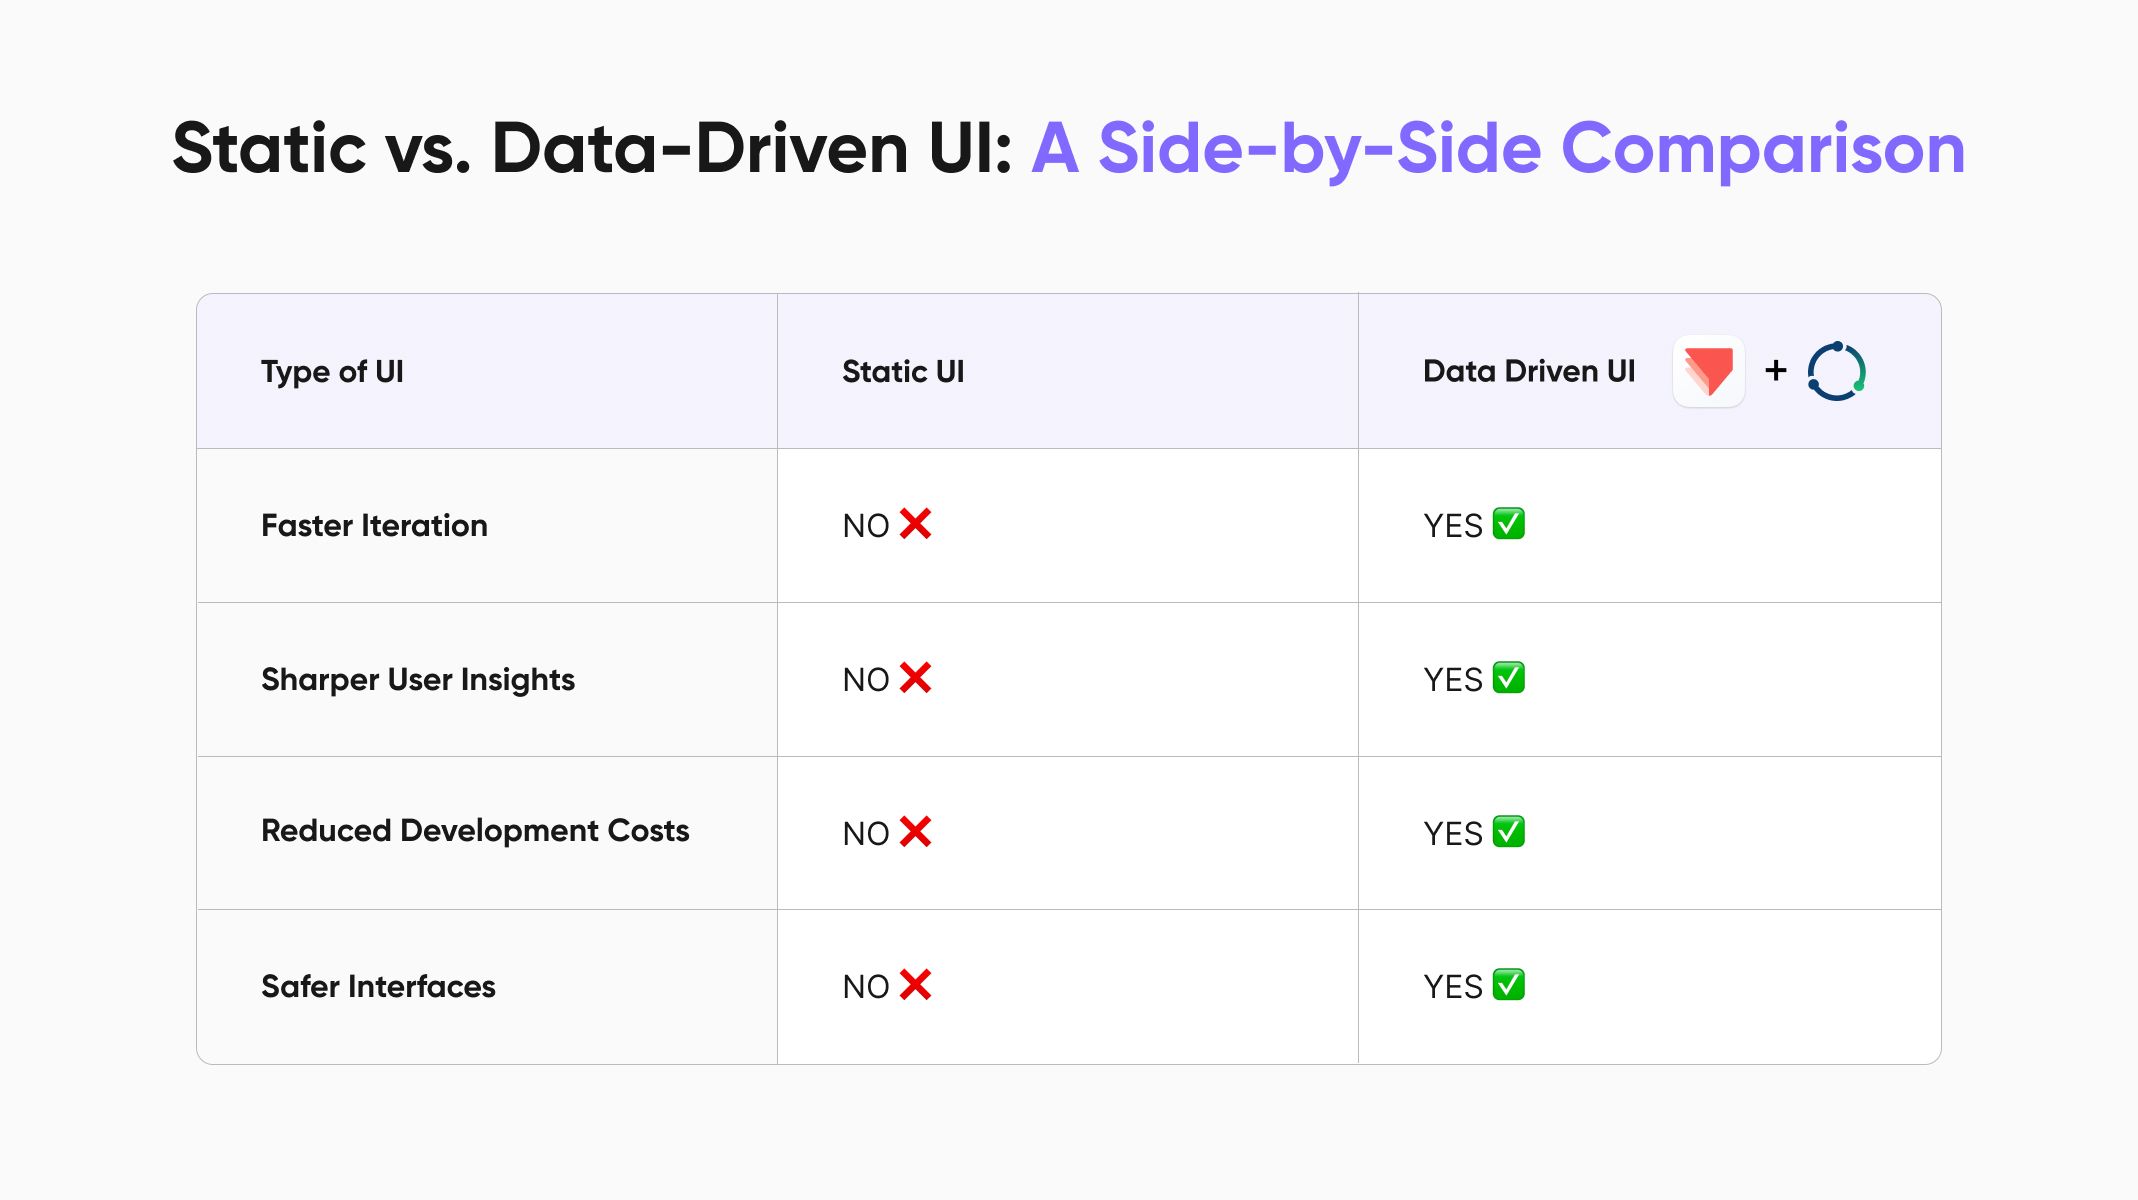Toggle green checkmark for Sharper User Insights
Viewport: 2138px width, 1200px height.
click(1508, 678)
